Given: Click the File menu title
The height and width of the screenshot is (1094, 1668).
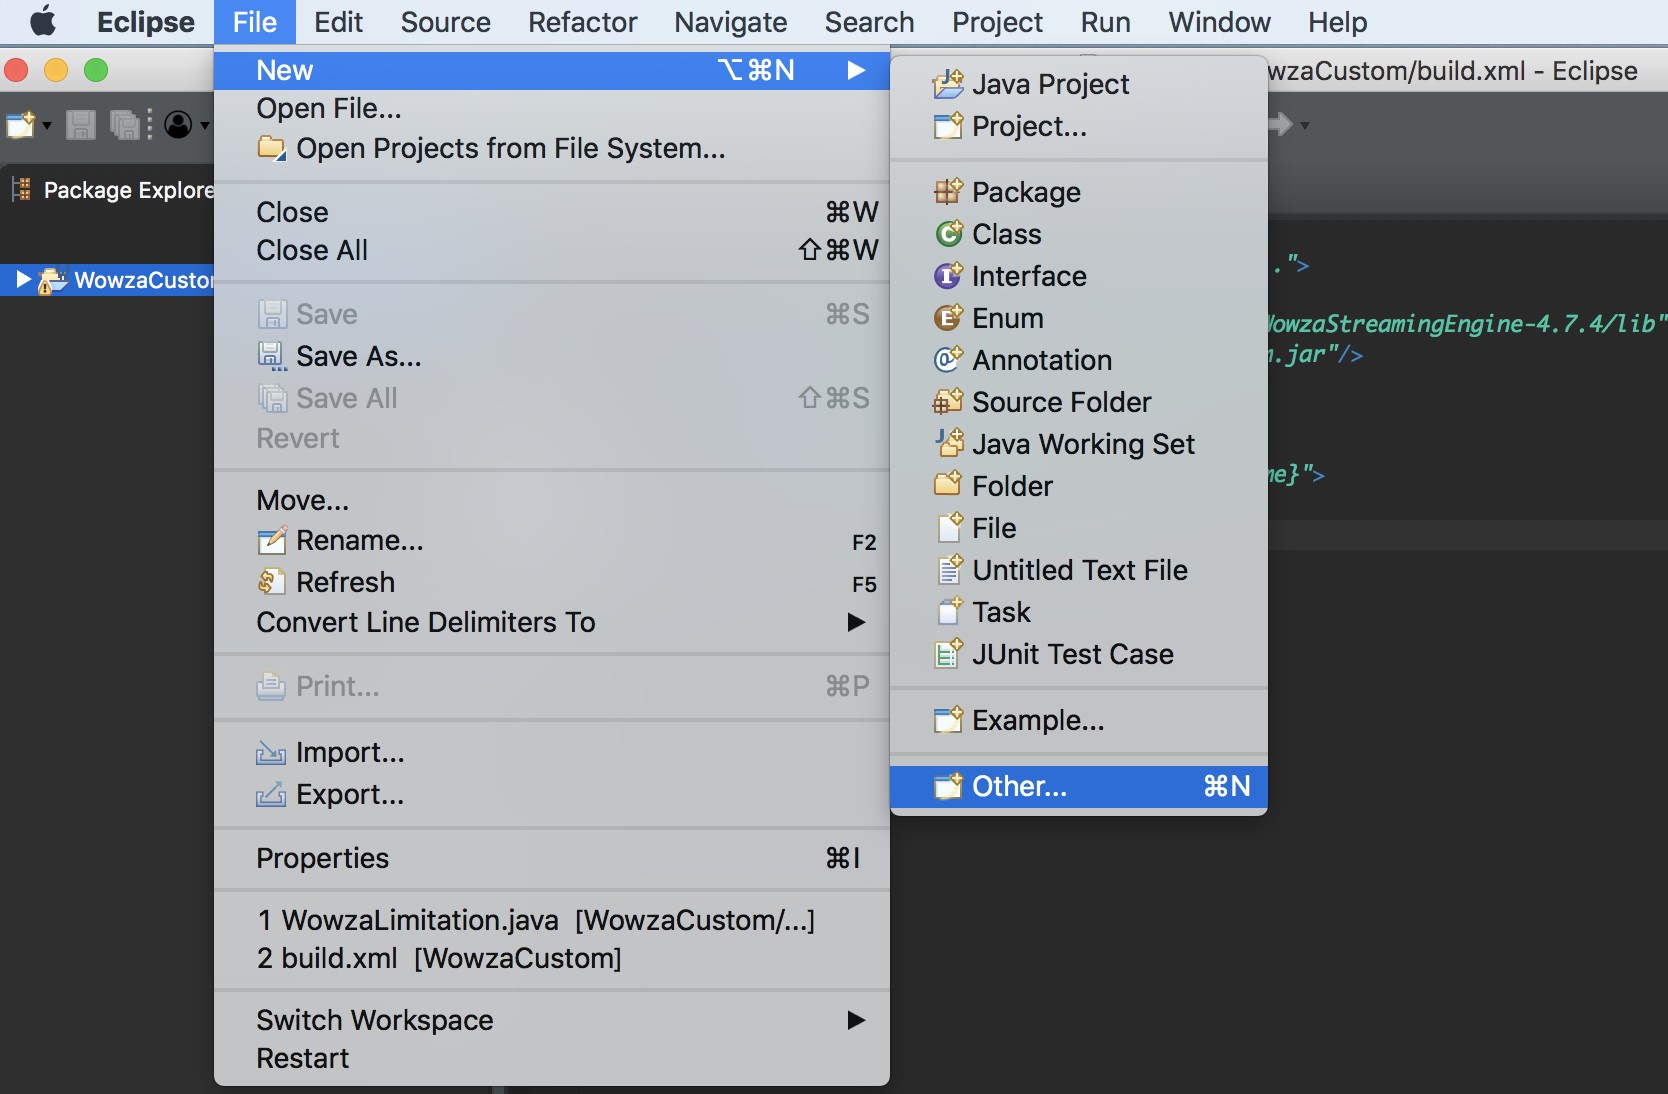Looking at the screenshot, I should tap(254, 22).
